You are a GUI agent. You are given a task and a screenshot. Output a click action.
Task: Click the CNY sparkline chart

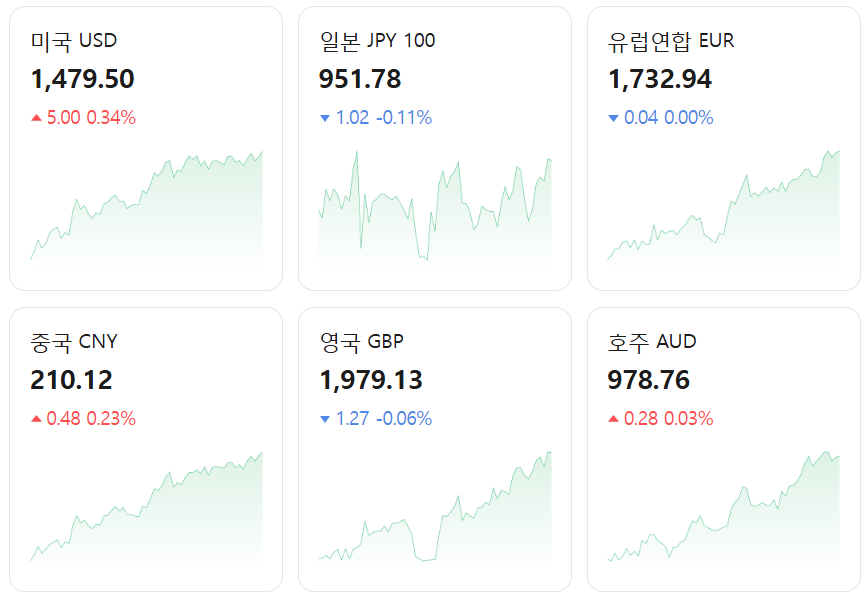145,510
